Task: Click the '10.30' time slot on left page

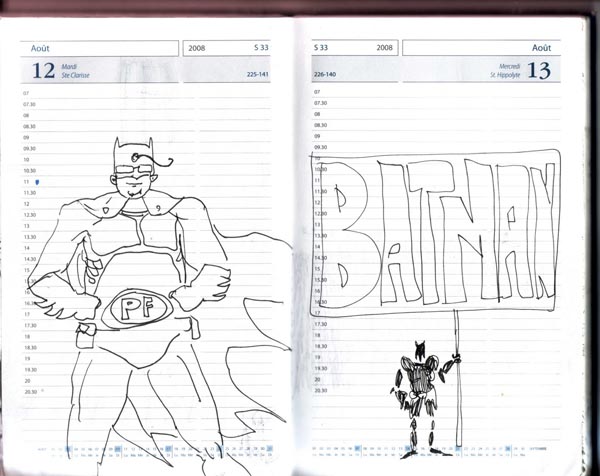Action: pyautogui.click(x=29, y=171)
